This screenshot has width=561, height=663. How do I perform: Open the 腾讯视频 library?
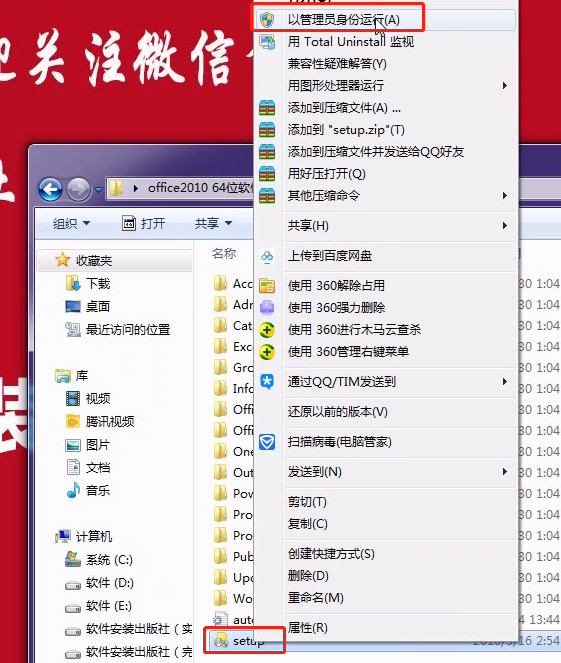click(x=100, y=422)
